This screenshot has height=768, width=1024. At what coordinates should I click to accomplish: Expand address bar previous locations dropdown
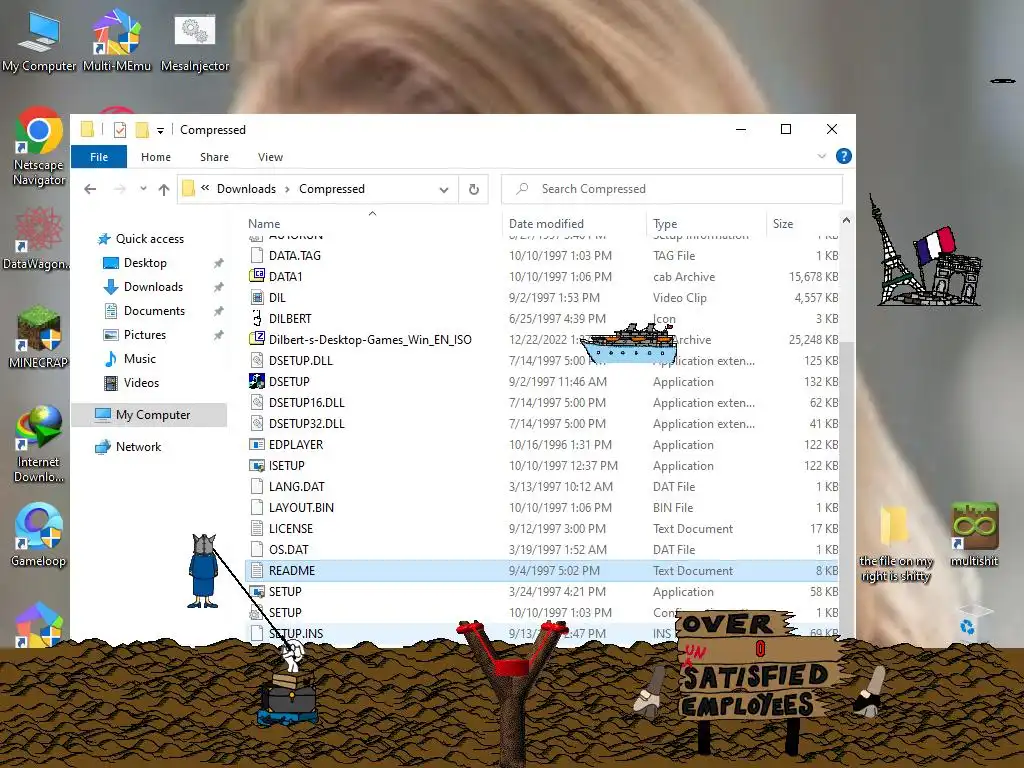[x=444, y=189]
